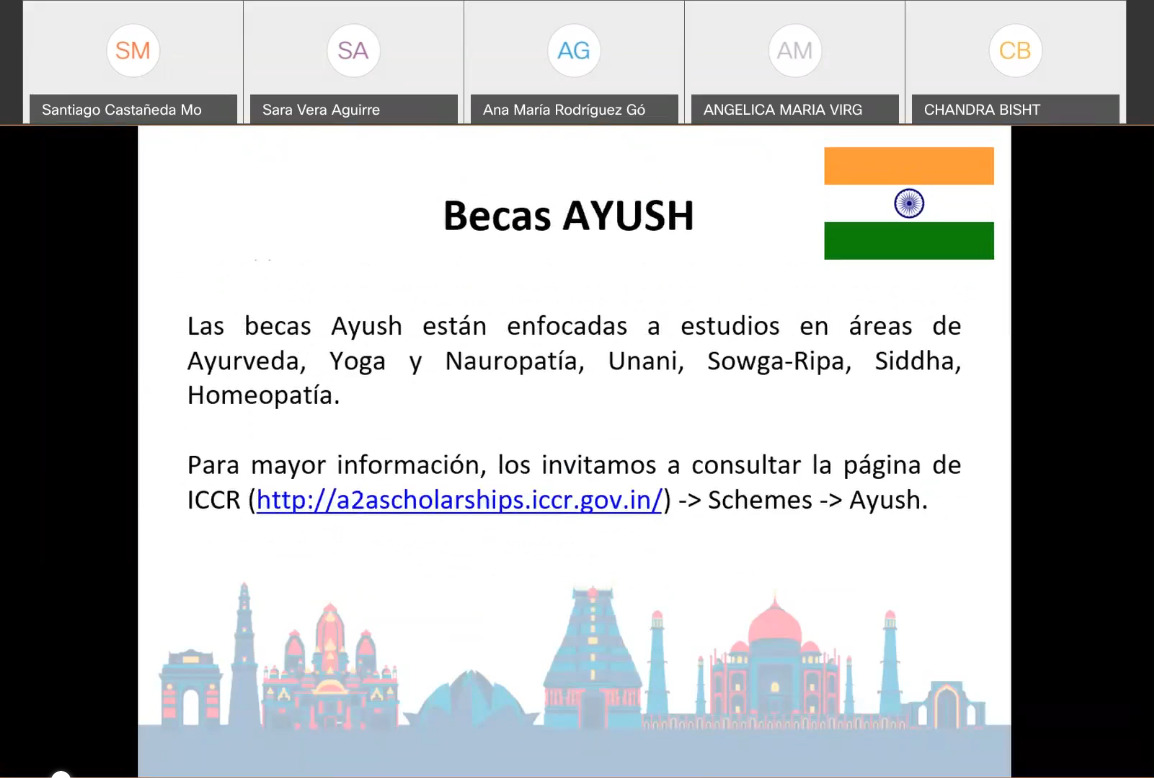The height and width of the screenshot is (778, 1154).
Task: Select the CHANDRA BISHT name label
Action: (x=1016, y=110)
